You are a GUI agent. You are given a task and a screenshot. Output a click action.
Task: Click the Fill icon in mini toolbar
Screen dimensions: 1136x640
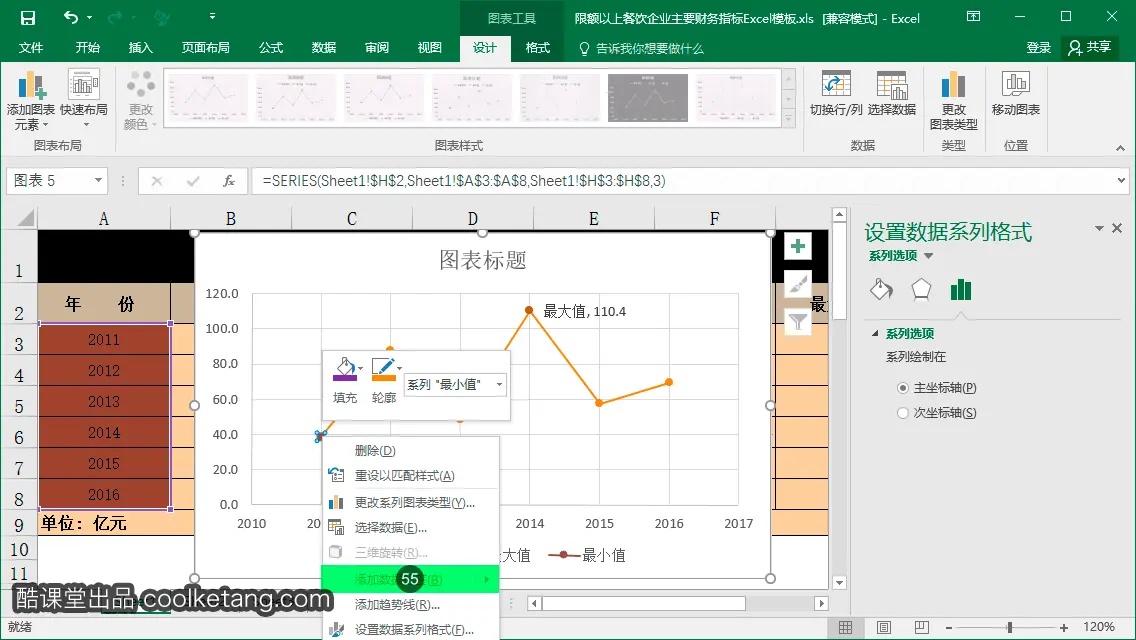pyautogui.click(x=346, y=369)
